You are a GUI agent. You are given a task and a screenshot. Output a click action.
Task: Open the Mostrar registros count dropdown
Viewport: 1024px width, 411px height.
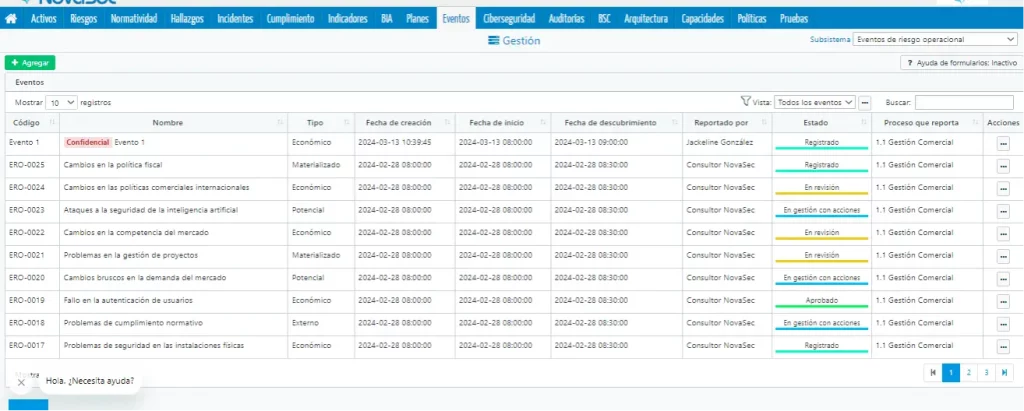point(62,103)
